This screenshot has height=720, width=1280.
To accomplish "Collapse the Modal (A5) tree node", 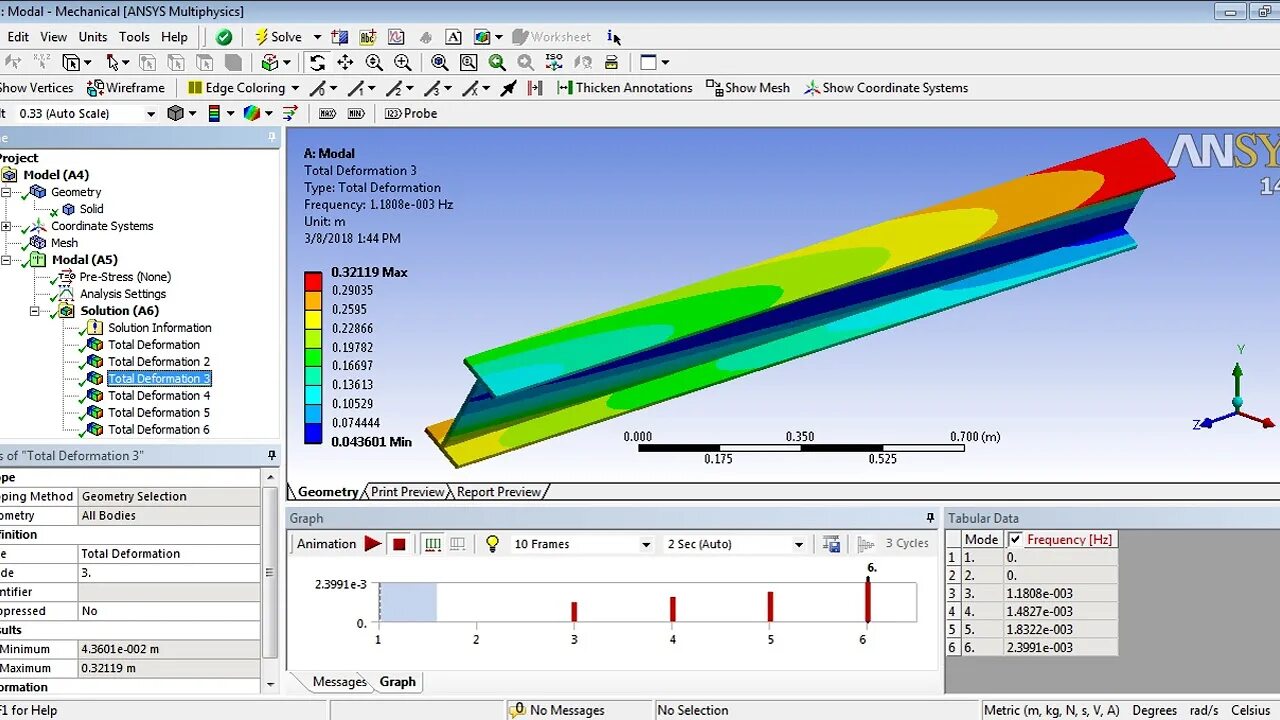I will [x=6, y=260].
